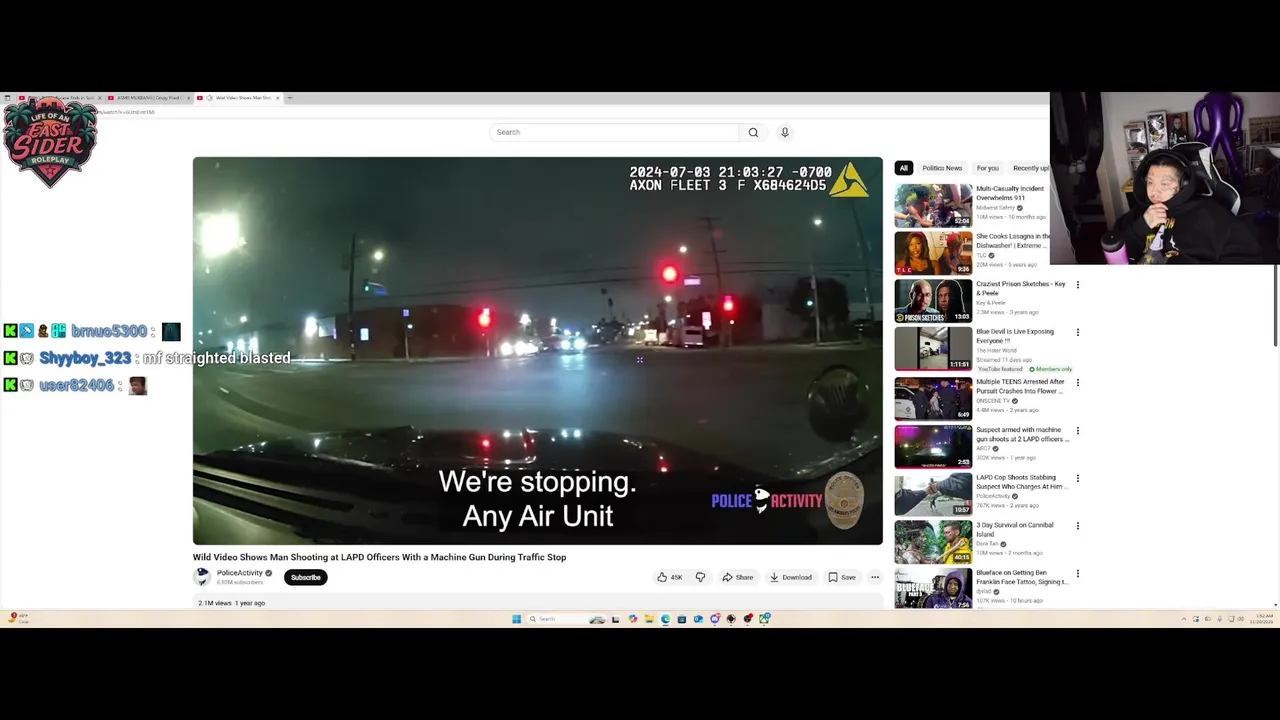Select the Politics News filter chip
This screenshot has height=720, width=1280.
(x=942, y=168)
